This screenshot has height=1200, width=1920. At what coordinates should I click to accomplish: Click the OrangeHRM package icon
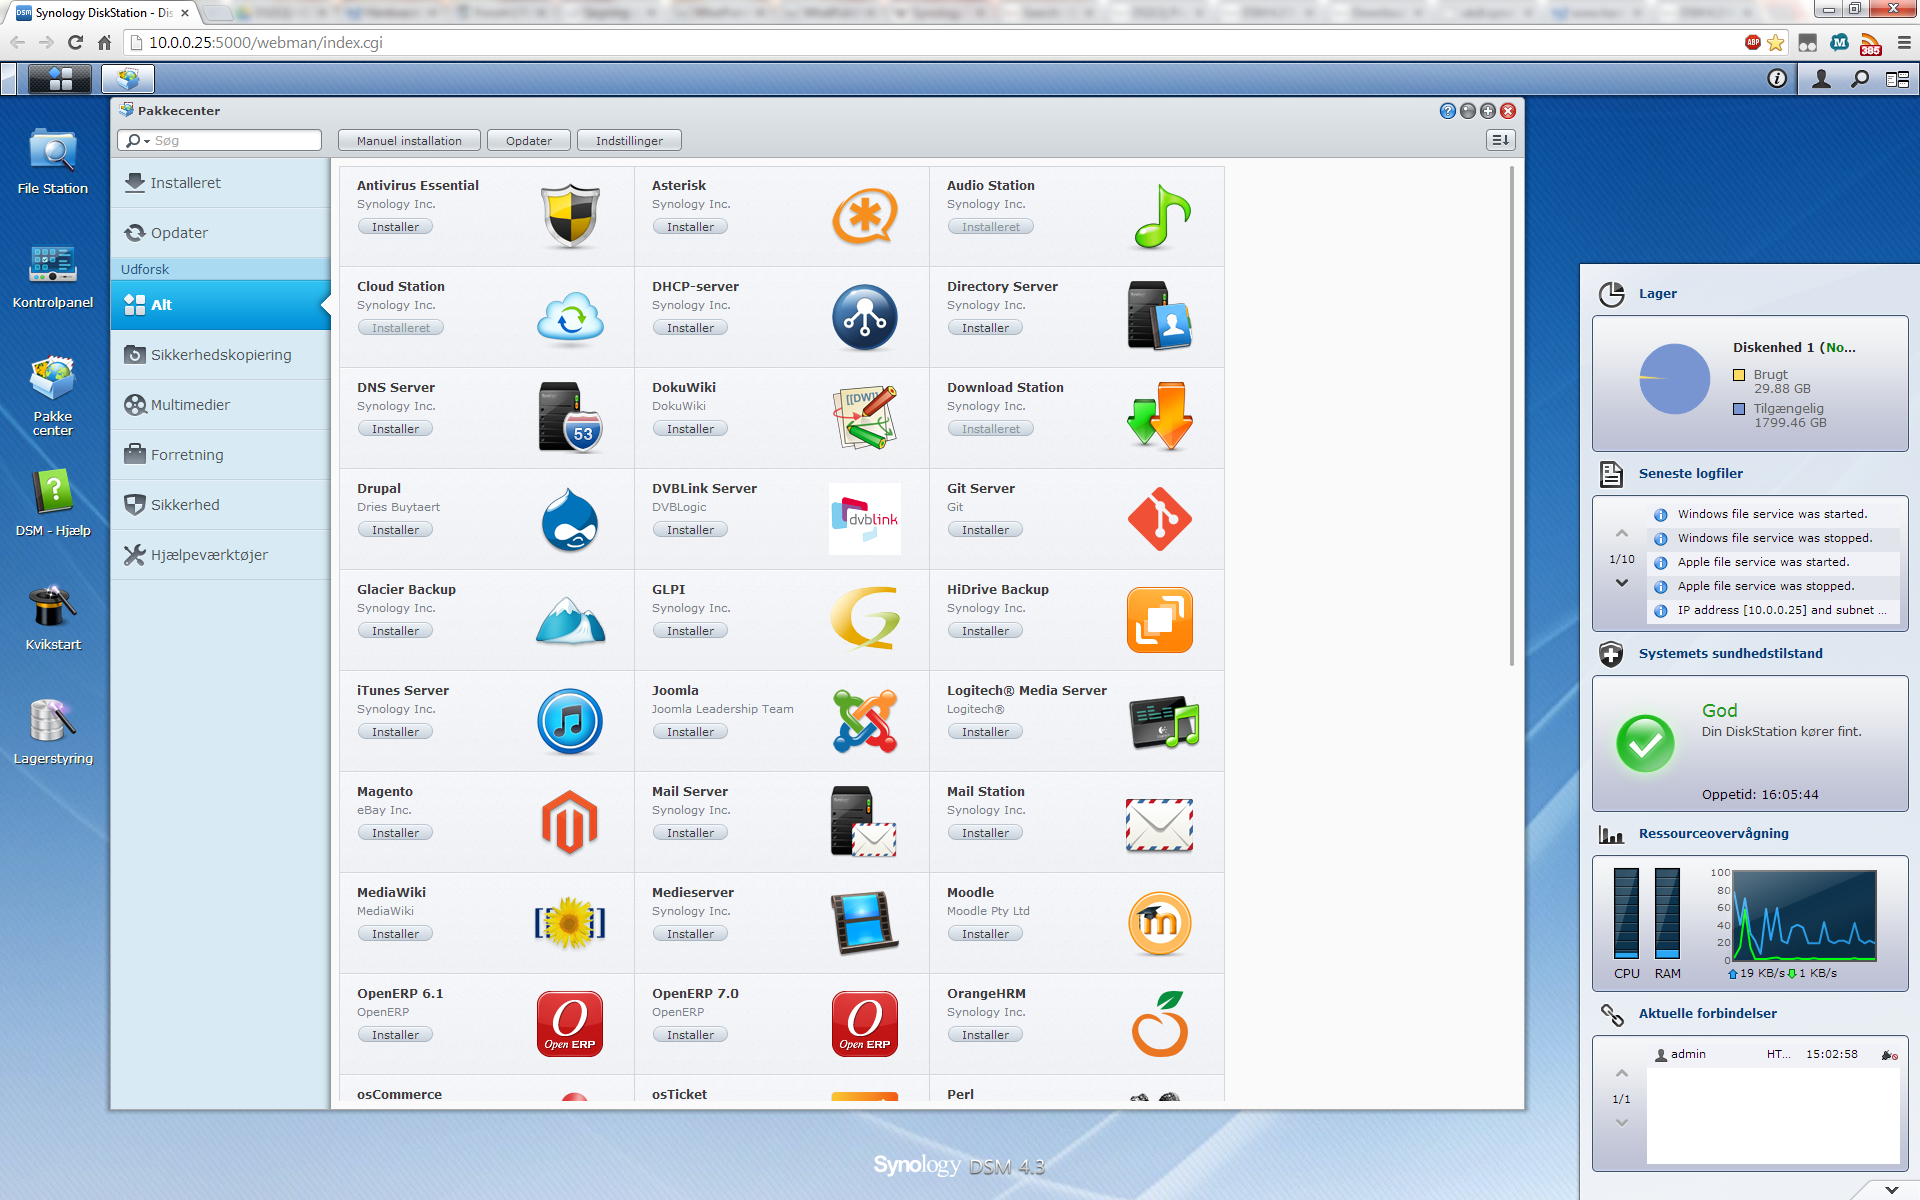(1160, 1024)
